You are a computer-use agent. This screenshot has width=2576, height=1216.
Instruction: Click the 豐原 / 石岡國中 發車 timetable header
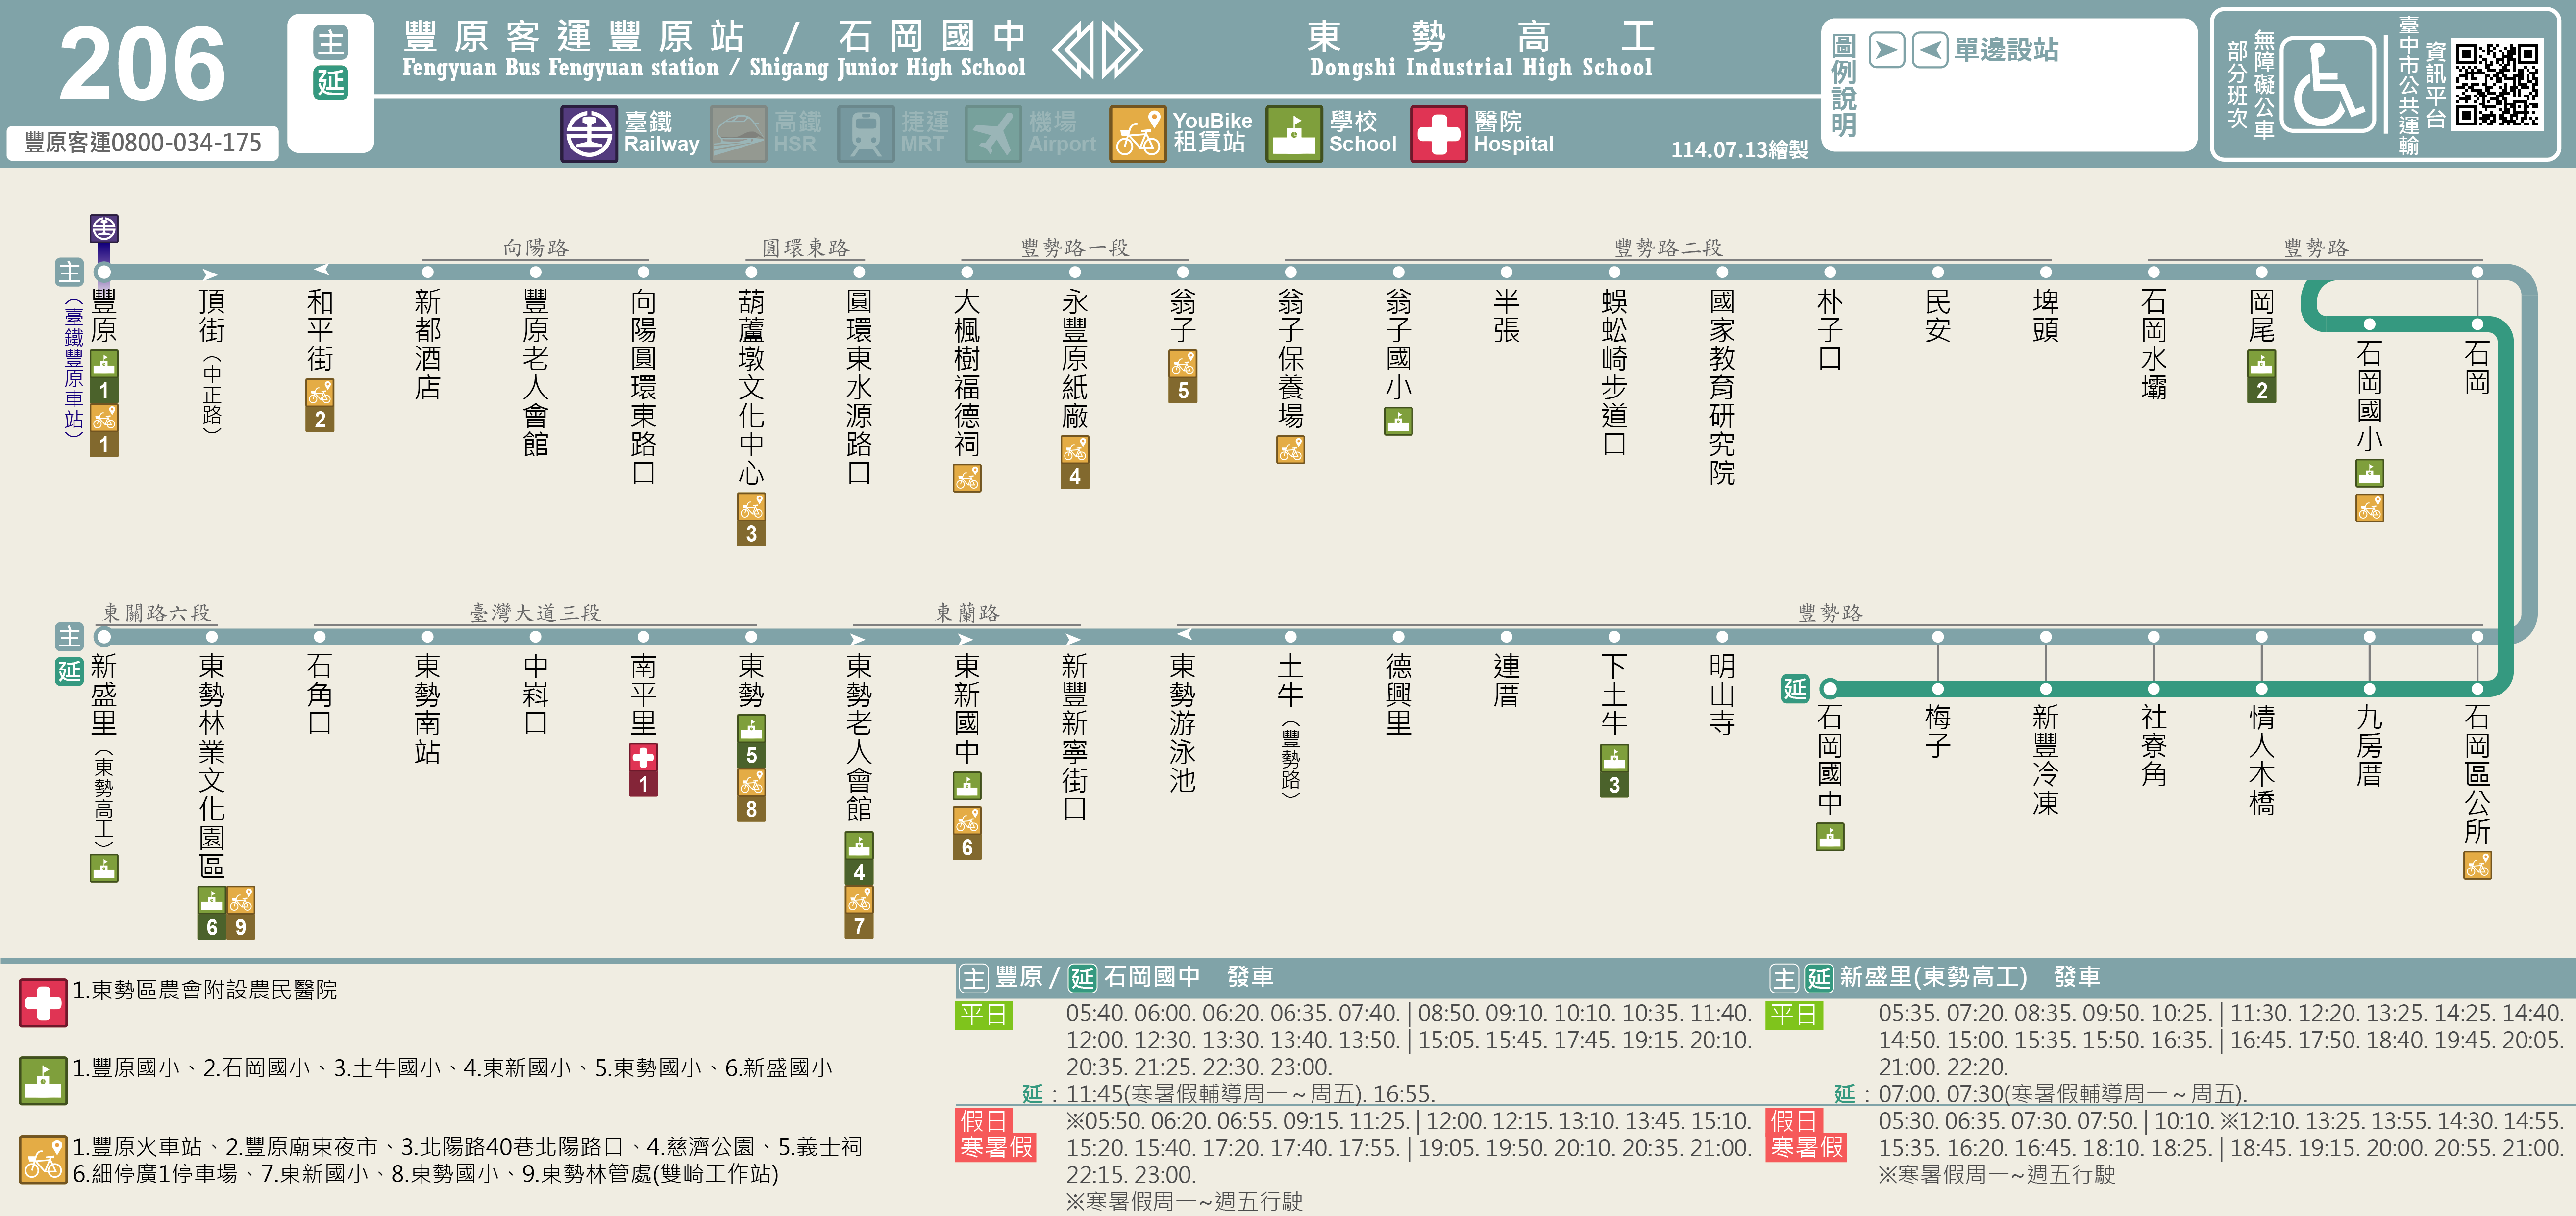[1116, 977]
